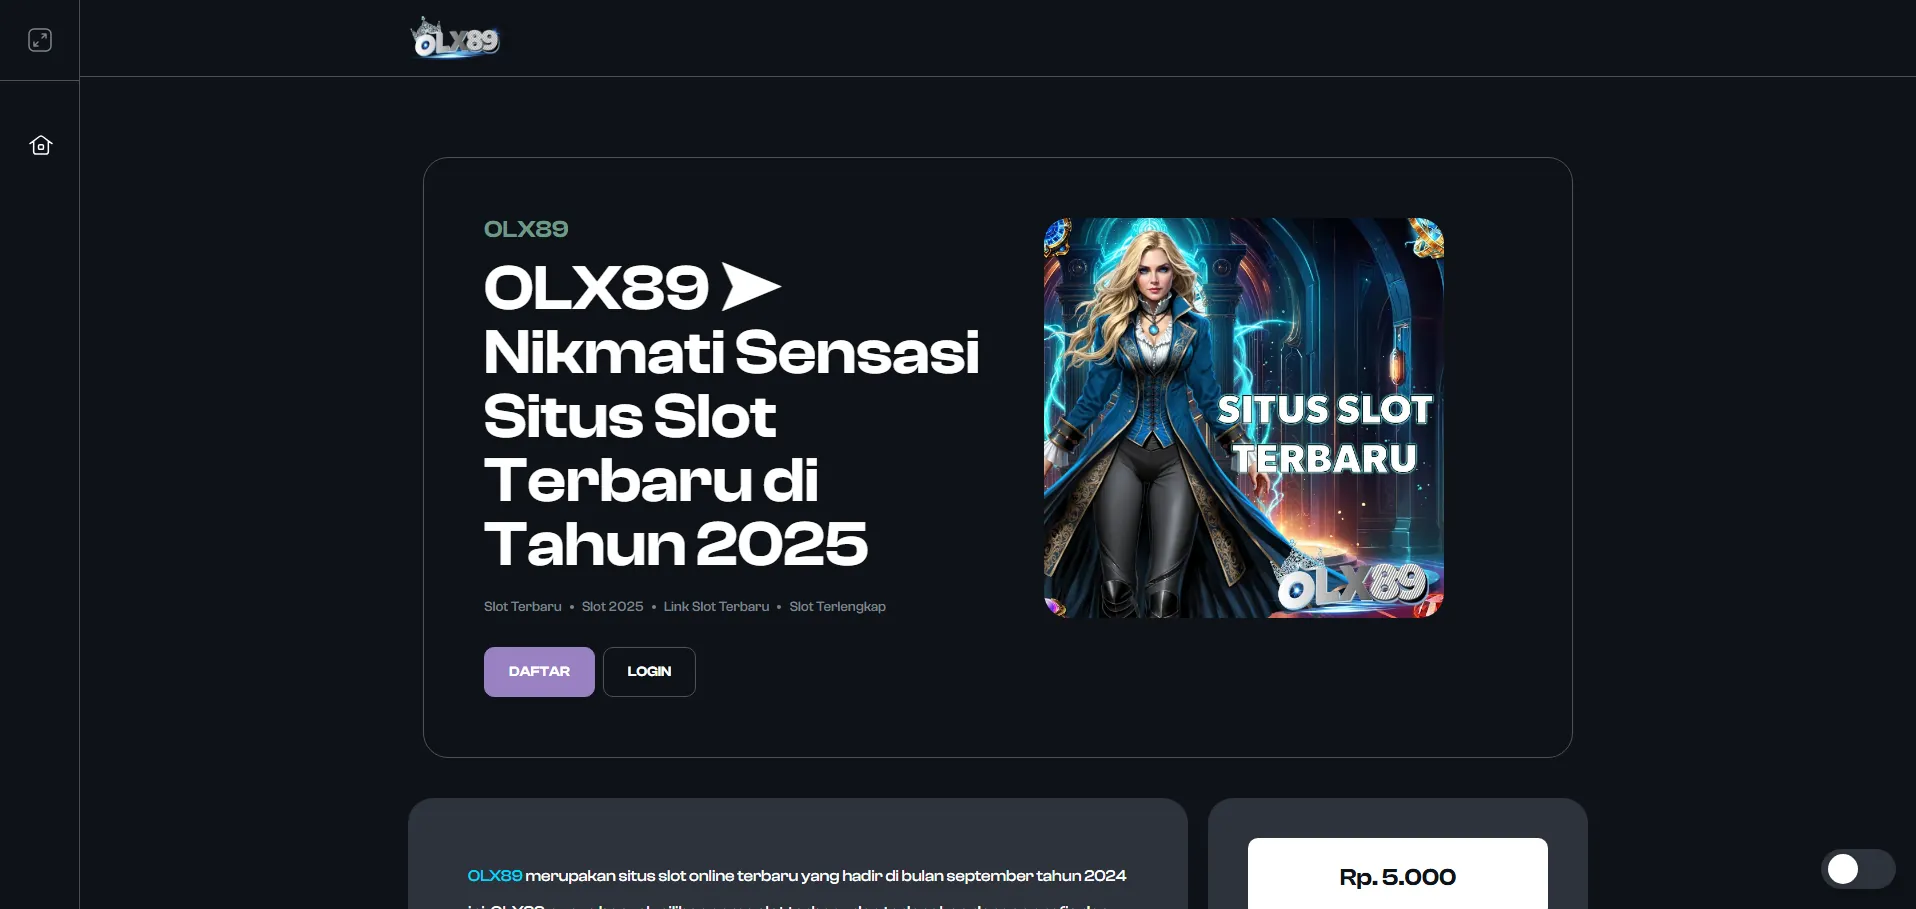This screenshot has width=1916, height=909.
Task: Open the Link Slot Terbaru tag
Action: 716,607
